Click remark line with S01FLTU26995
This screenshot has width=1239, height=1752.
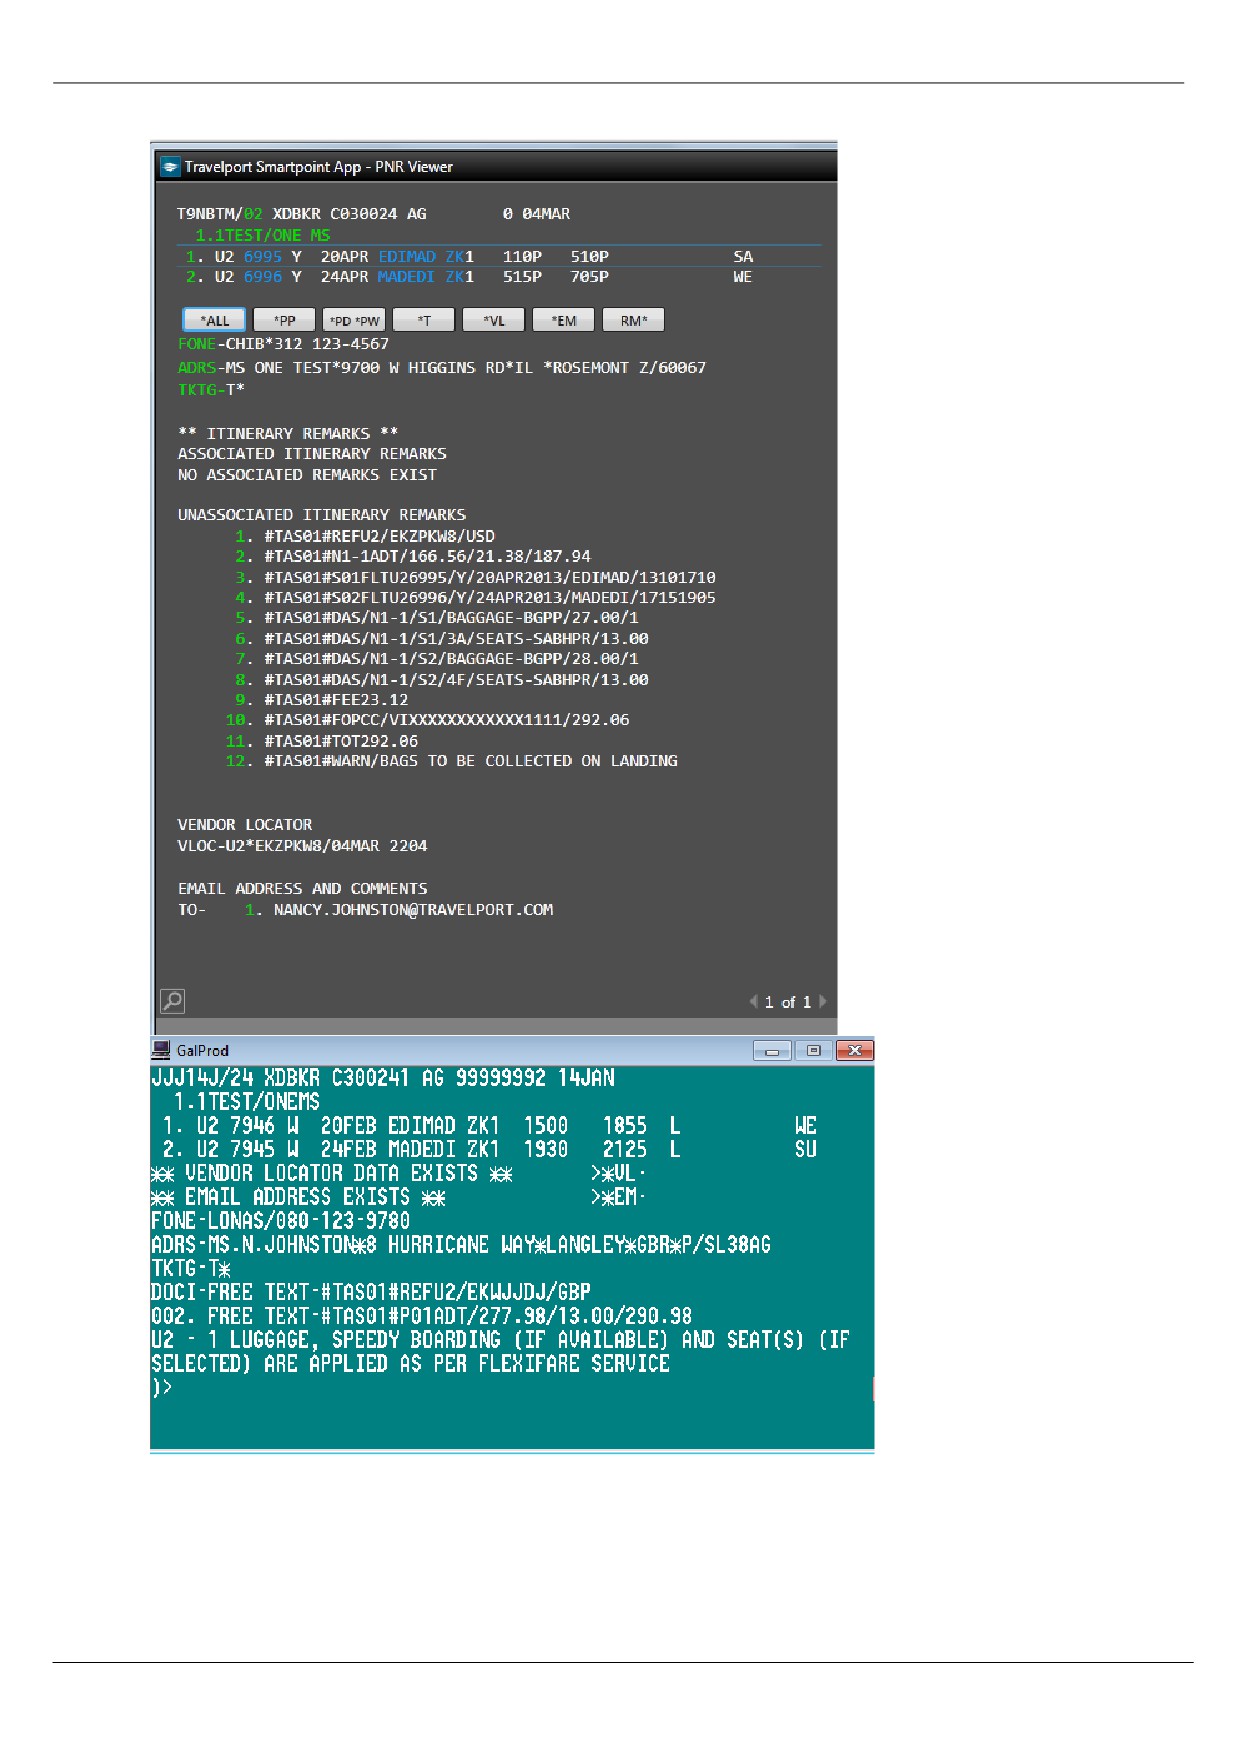[489, 577]
